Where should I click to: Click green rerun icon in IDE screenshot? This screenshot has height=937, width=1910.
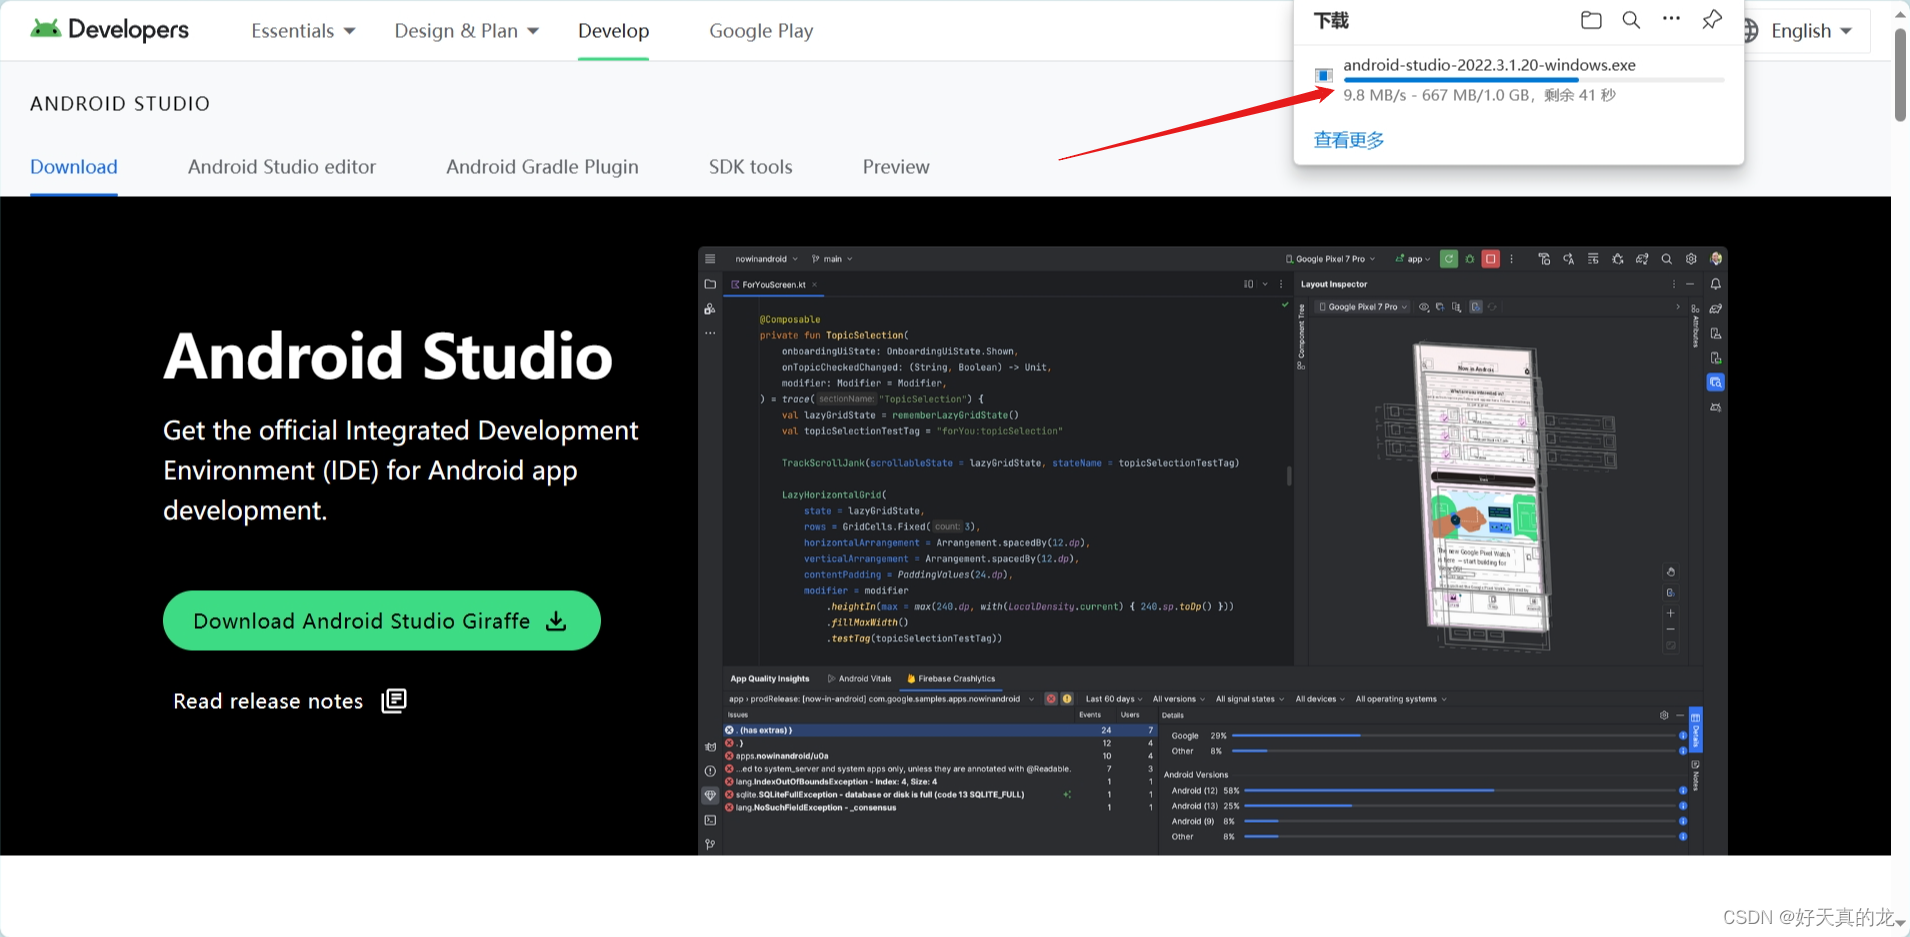(x=1448, y=259)
